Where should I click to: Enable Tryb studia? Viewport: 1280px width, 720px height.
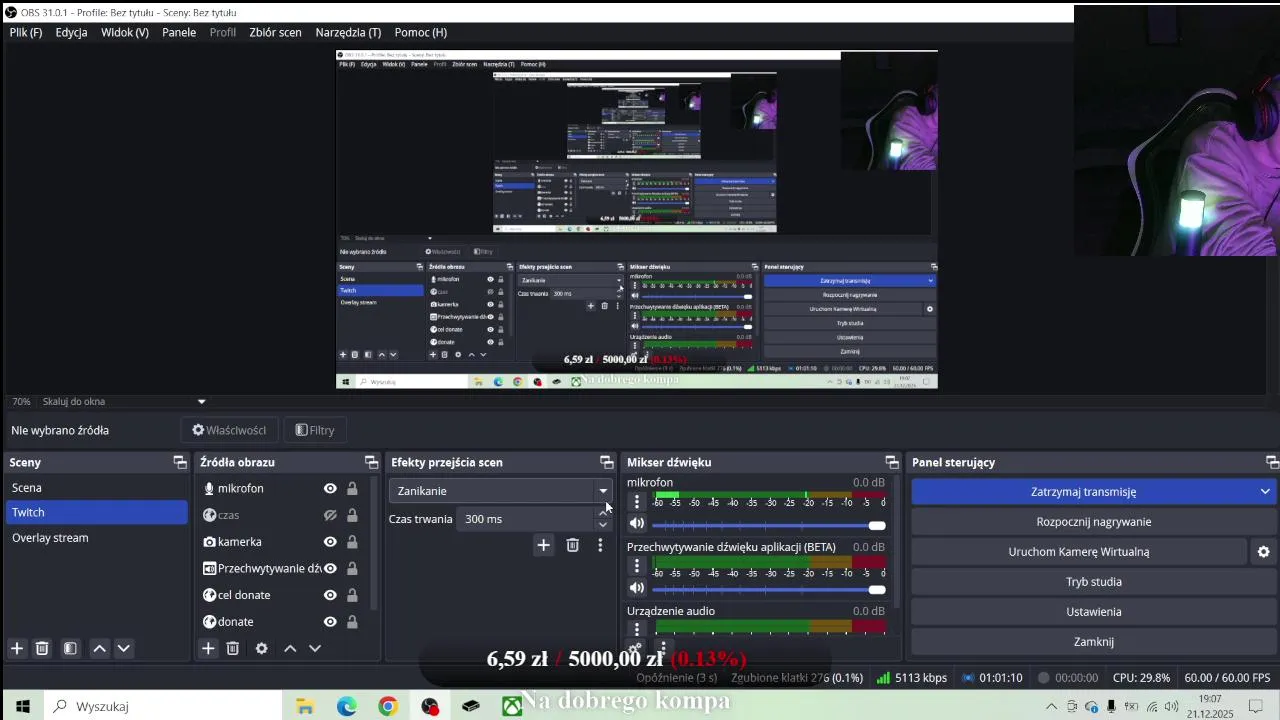click(x=1094, y=582)
